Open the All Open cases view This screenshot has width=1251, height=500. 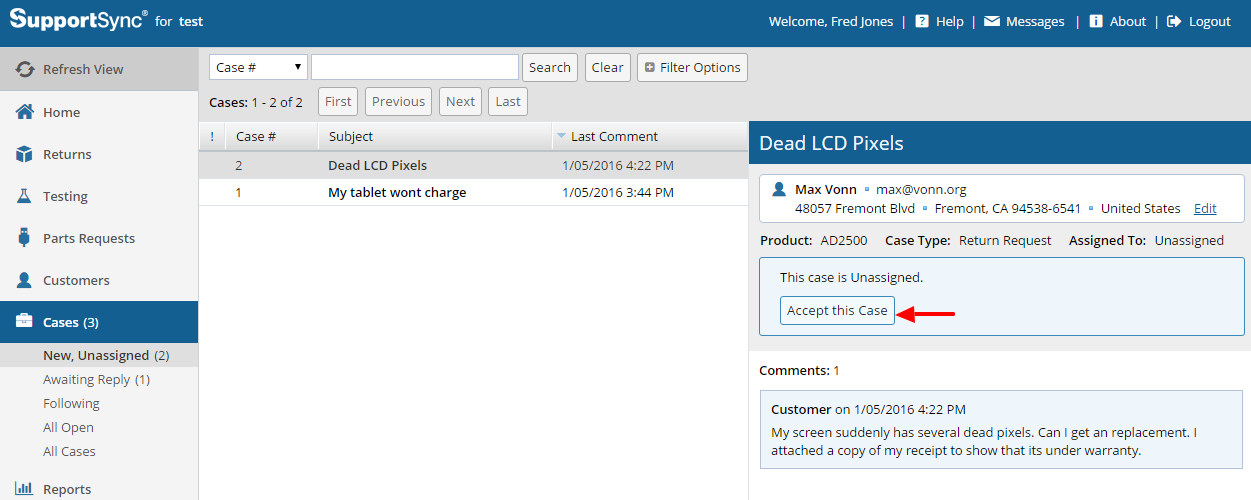click(x=68, y=427)
